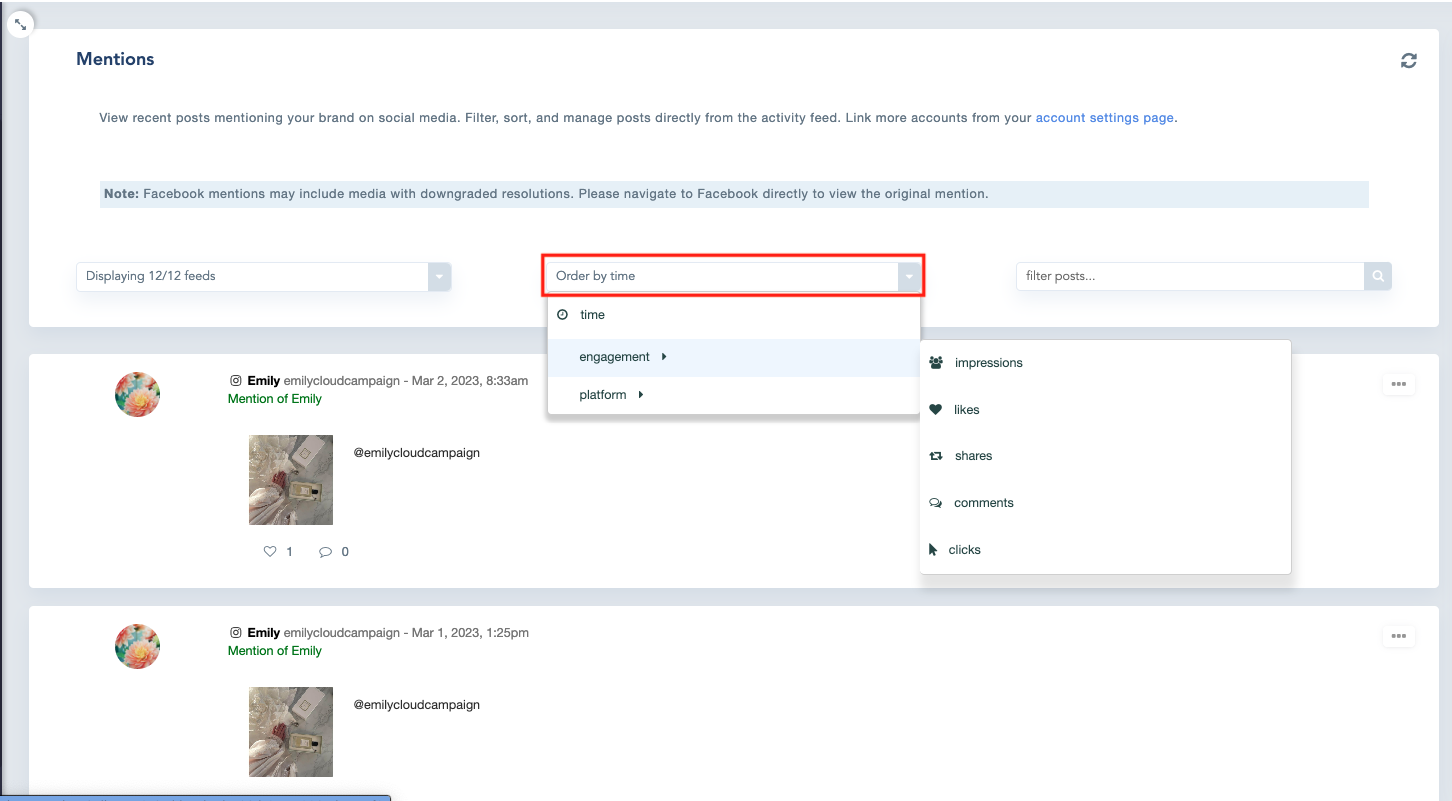Screen dimensions: 1452x801
Task: Click @emilycloudcampaign text in Mar 2 post
Action: pyautogui.click(x=417, y=453)
